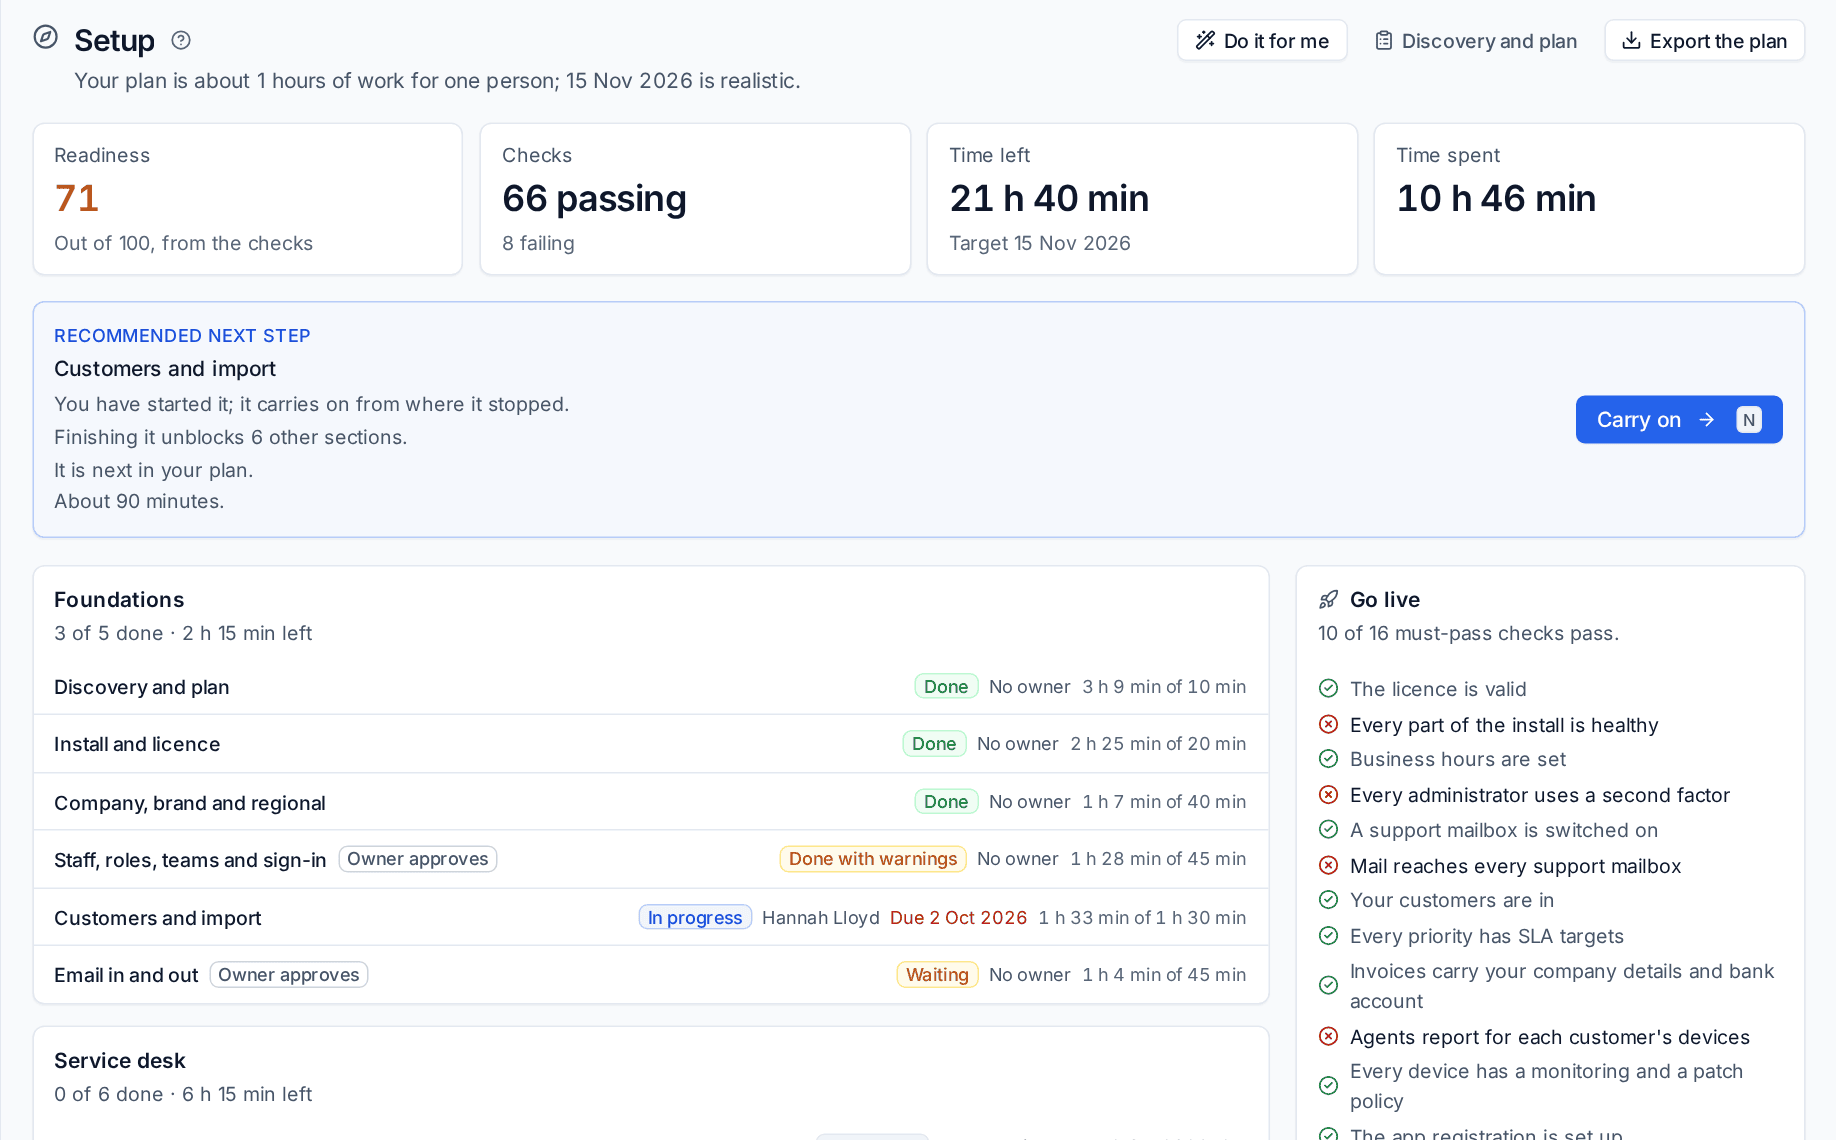The height and width of the screenshot is (1140, 1836).
Task: Click the green check beside Invoices carry your company details
Action: tap(1328, 985)
